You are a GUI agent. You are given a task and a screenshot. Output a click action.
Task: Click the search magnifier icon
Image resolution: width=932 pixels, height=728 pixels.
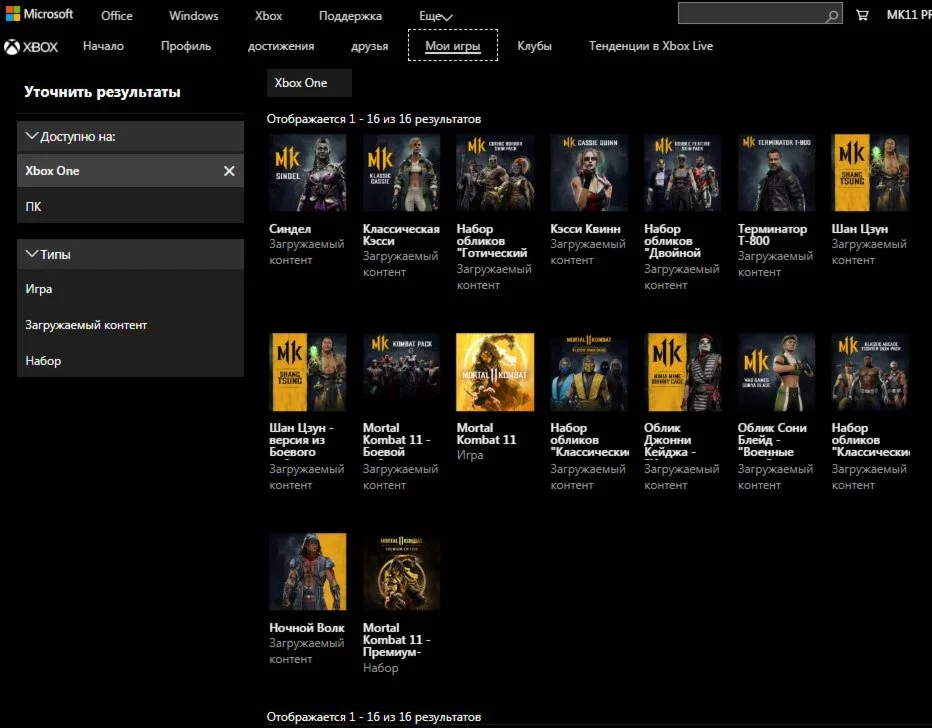pyautogui.click(x=832, y=16)
